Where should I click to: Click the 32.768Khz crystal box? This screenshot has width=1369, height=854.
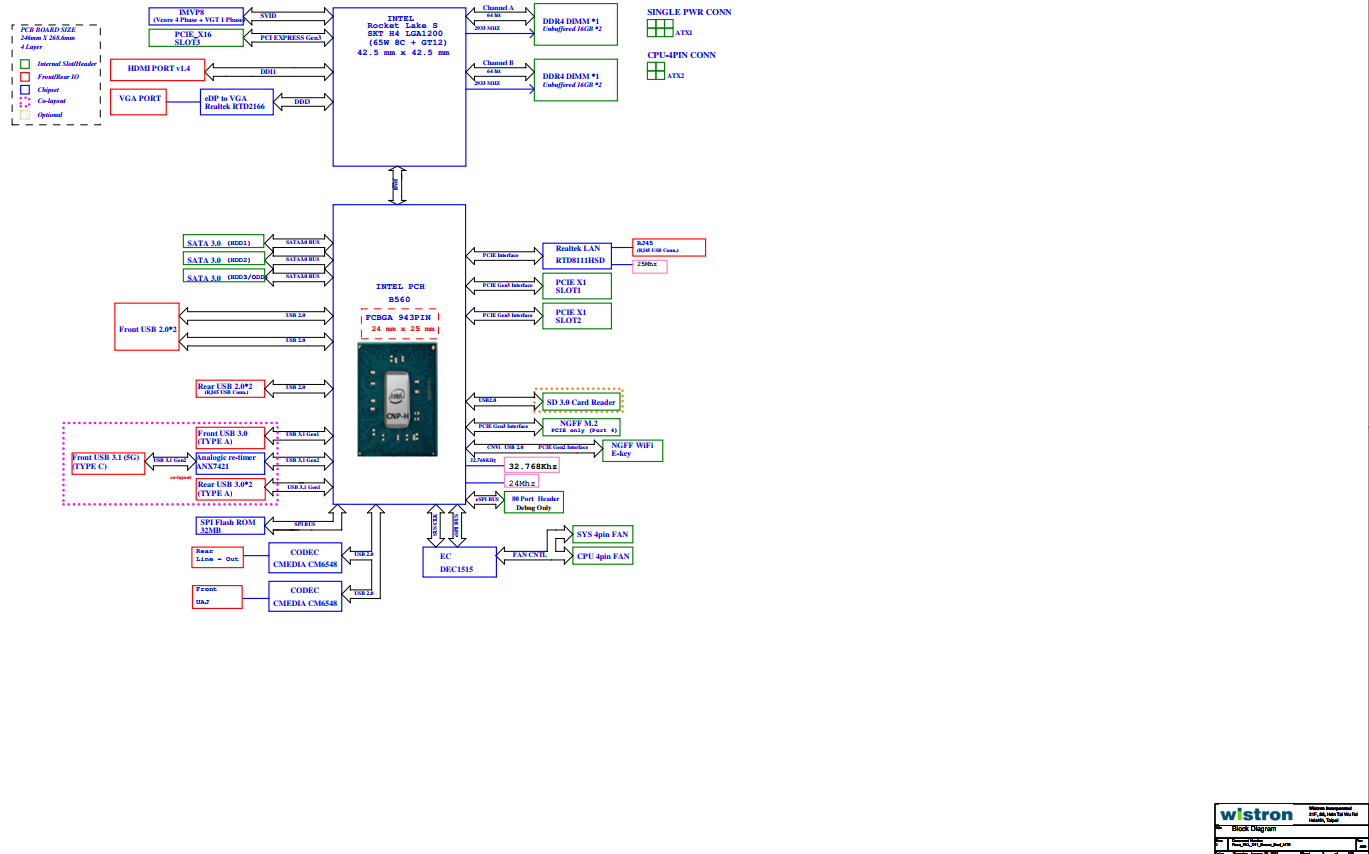click(533, 466)
